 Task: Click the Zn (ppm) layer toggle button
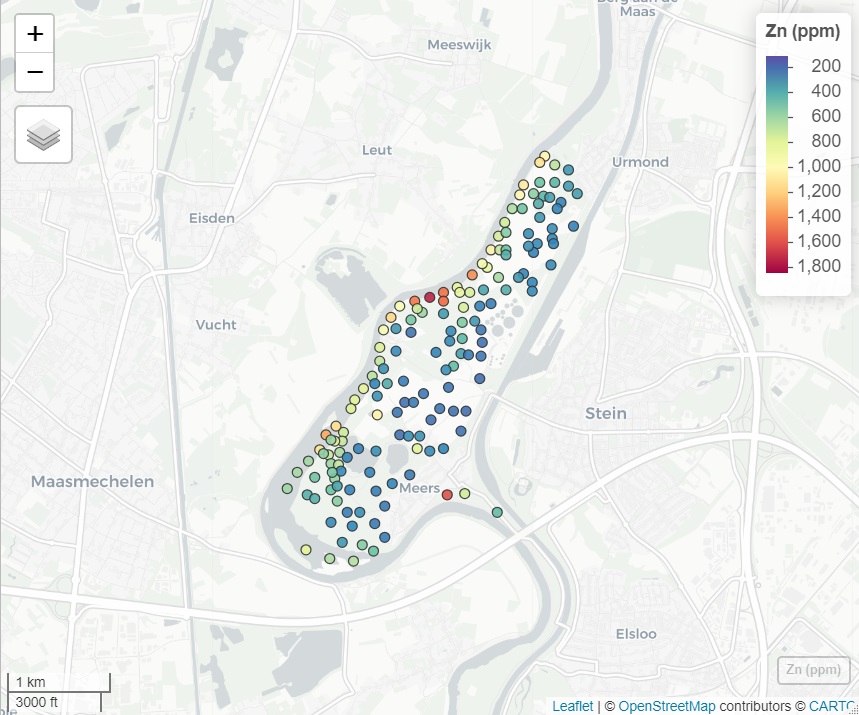[x=812, y=668]
